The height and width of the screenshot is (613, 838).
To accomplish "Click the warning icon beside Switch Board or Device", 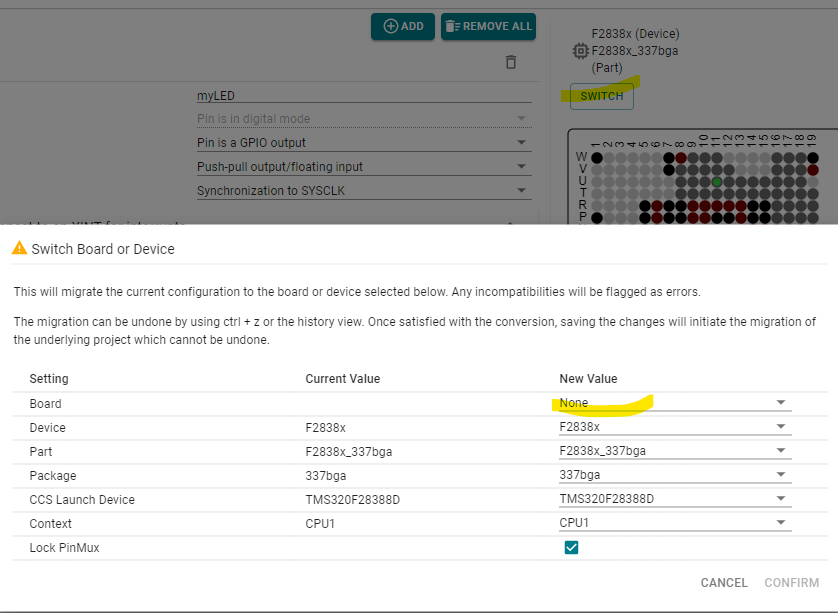I will pyautogui.click(x=20, y=248).
